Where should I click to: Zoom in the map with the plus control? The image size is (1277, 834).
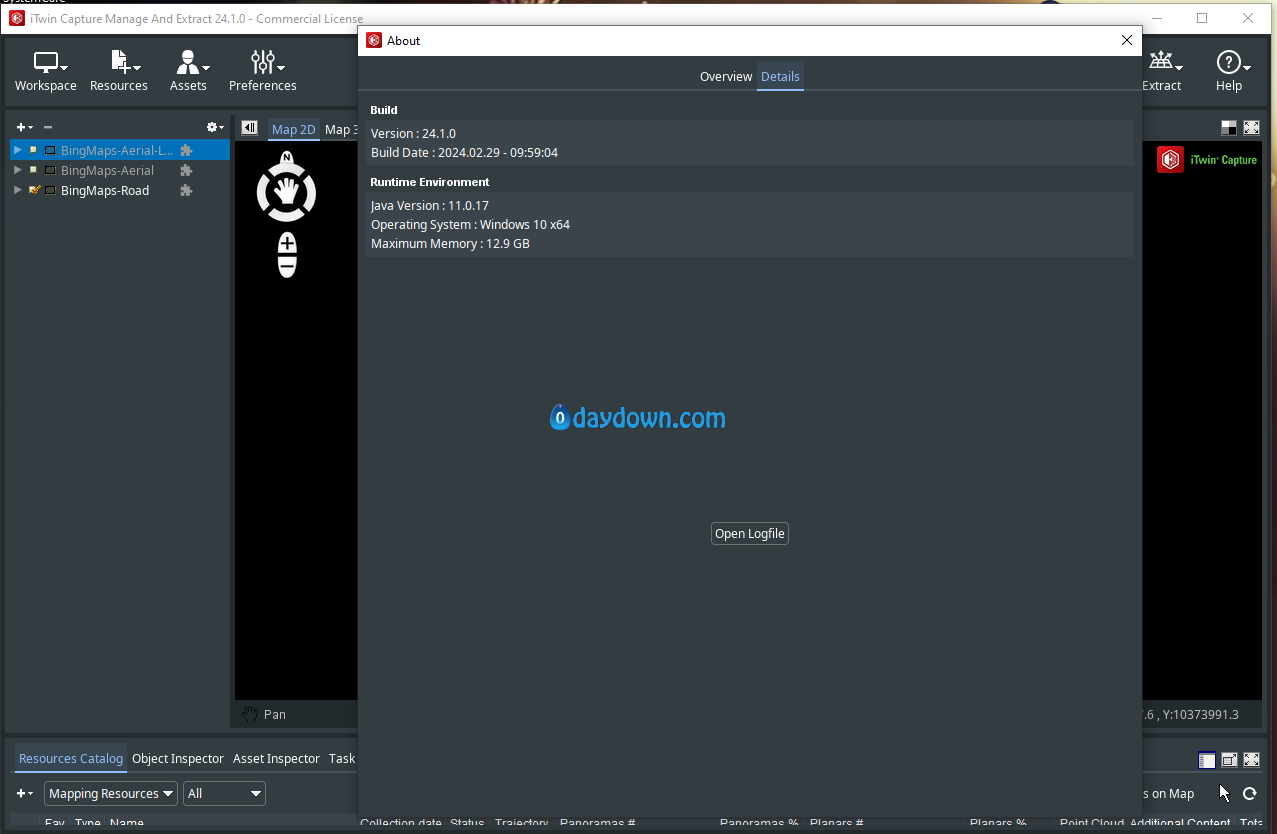(x=287, y=244)
